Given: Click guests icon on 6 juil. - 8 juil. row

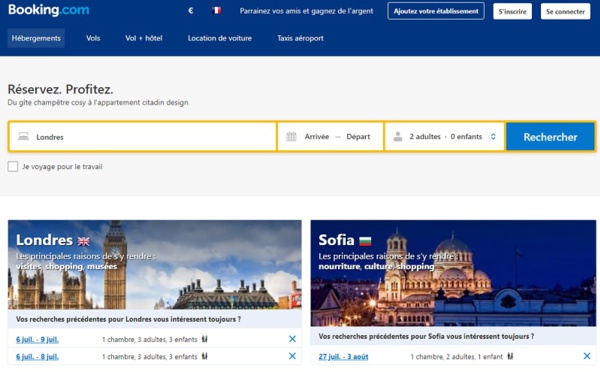Looking at the screenshot, I should click(x=205, y=356).
